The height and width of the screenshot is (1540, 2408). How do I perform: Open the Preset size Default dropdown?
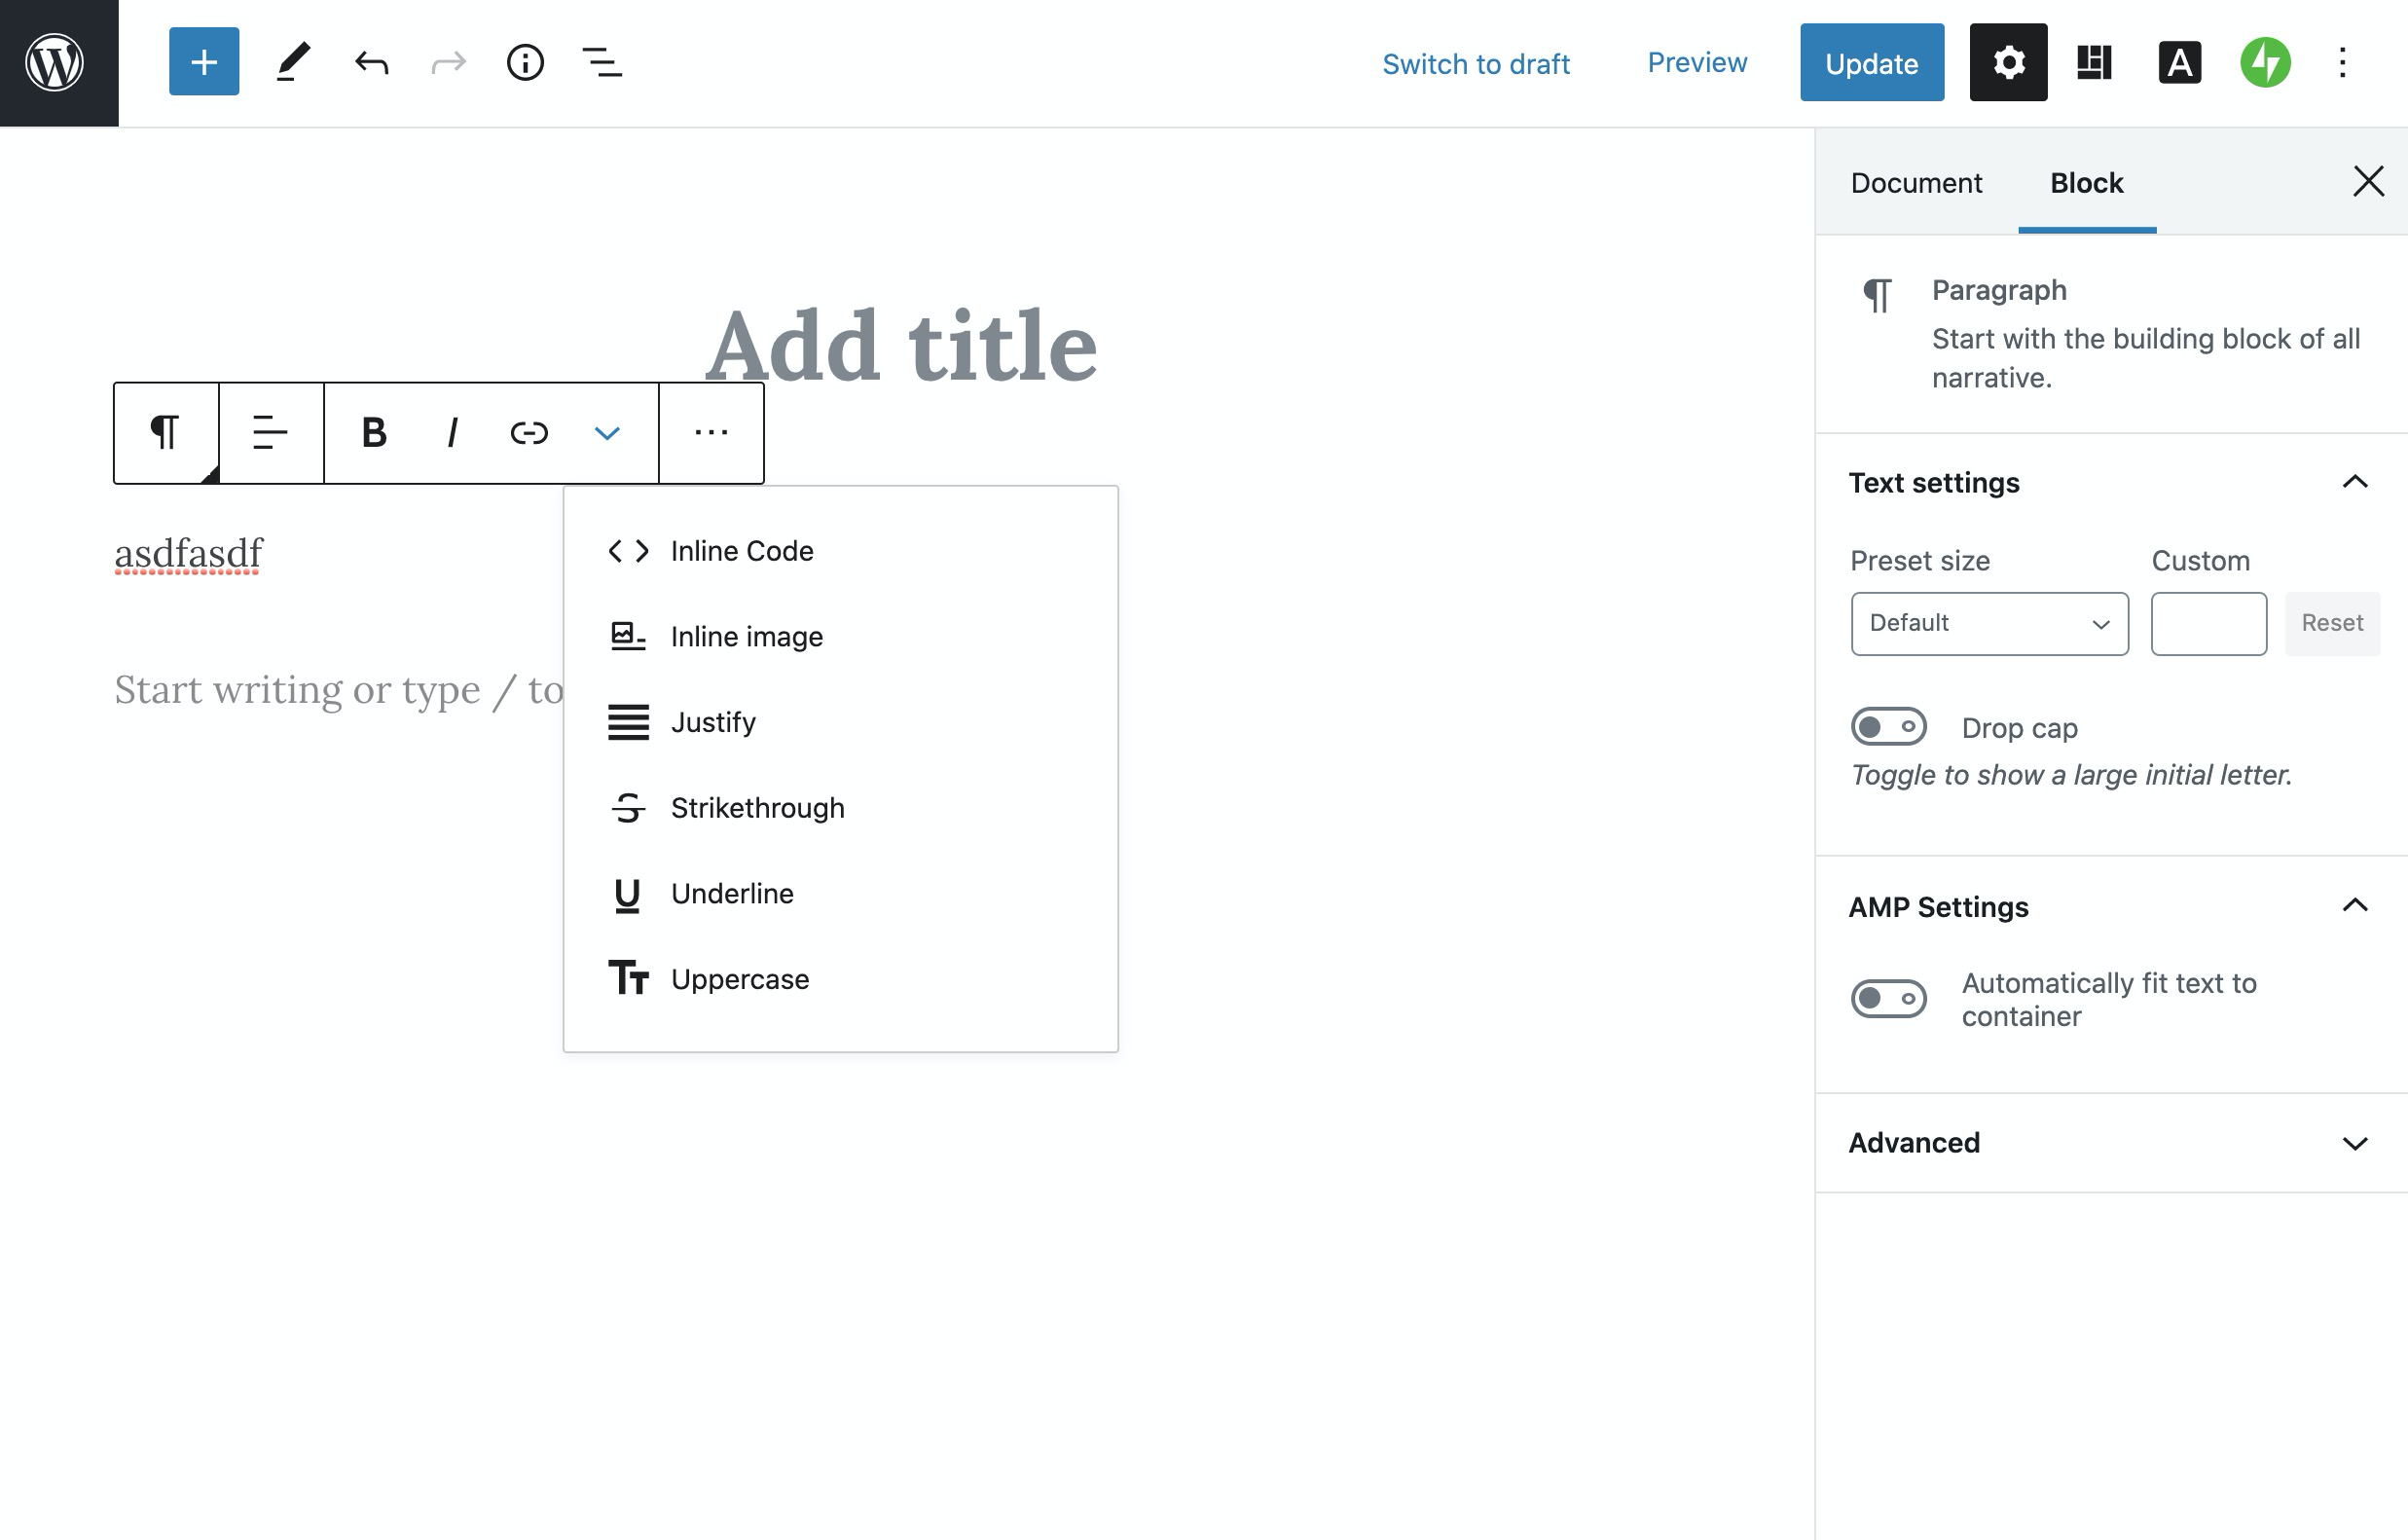click(x=1988, y=623)
